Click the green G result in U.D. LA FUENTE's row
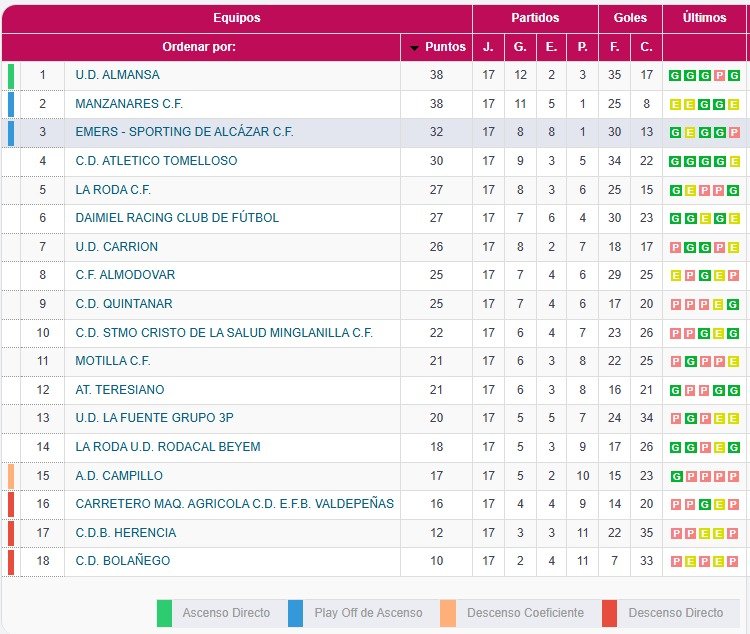 pos(690,419)
